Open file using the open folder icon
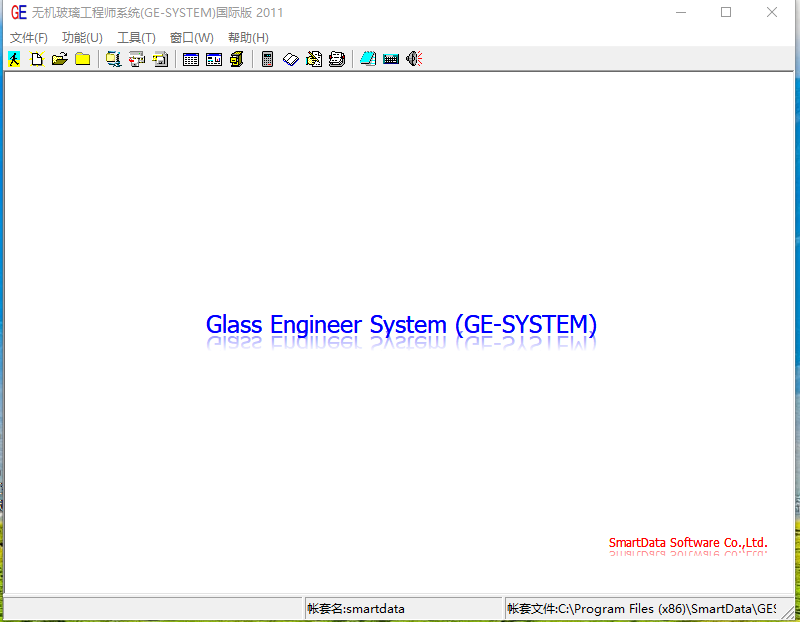 tap(60, 59)
